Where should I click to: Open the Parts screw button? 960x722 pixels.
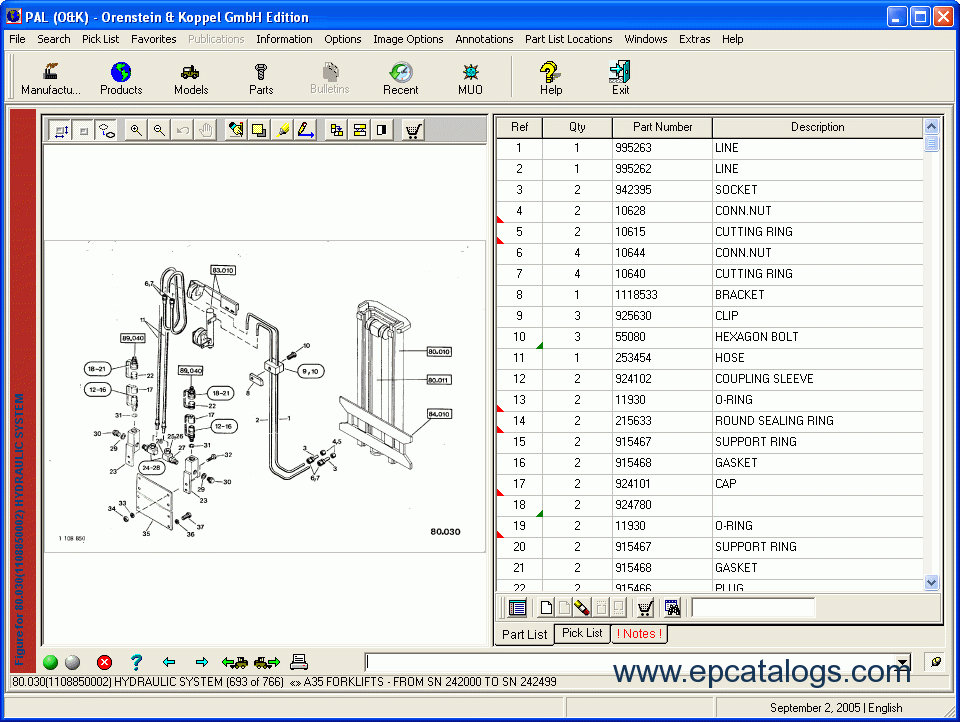coord(261,78)
